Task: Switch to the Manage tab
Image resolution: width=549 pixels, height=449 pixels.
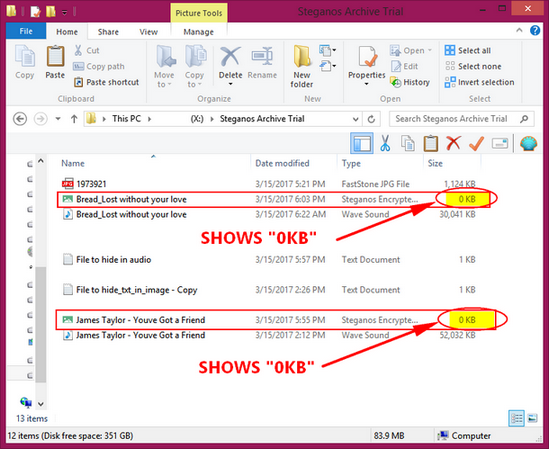Action: [199, 32]
